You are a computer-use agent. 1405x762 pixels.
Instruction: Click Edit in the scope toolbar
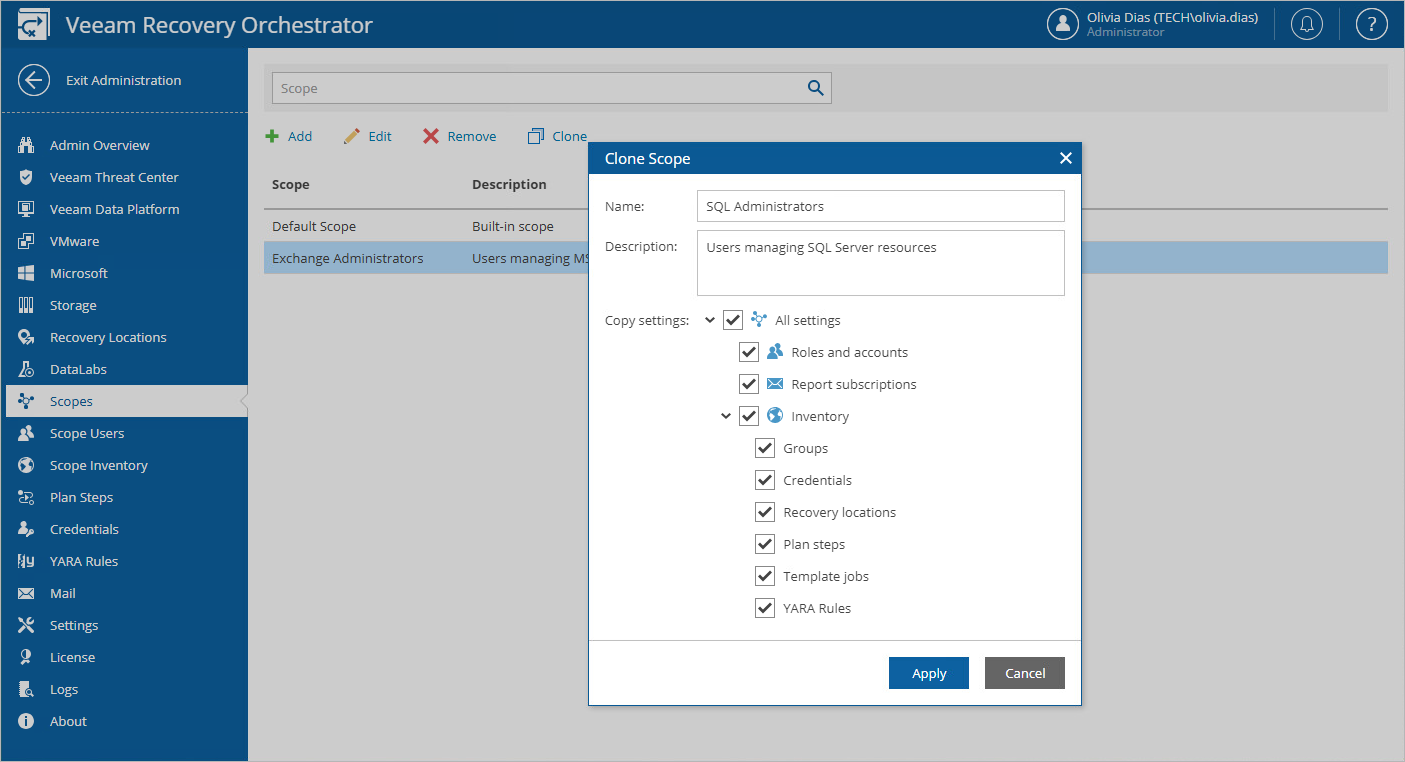tap(368, 136)
